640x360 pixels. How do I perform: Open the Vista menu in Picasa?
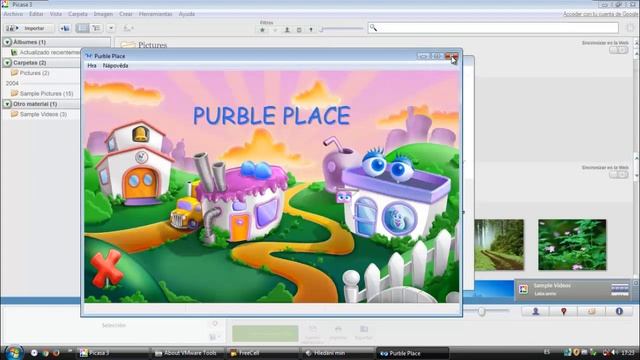click(x=56, y=14)
